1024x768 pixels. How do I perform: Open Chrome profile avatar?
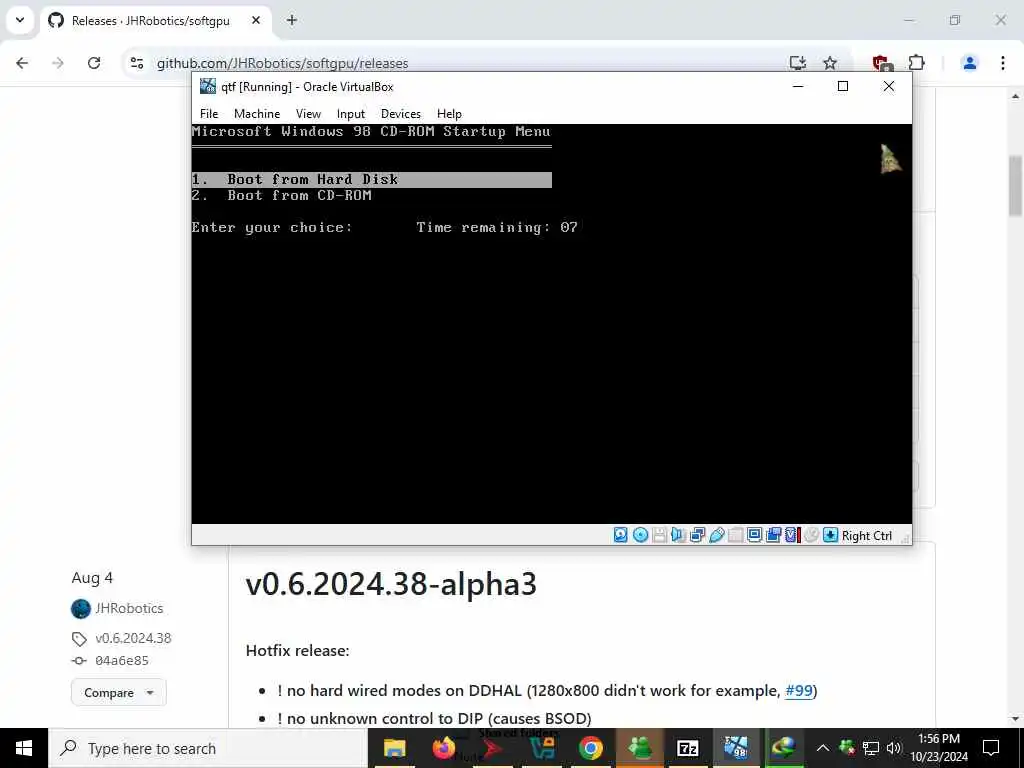[x=970, y=63]
